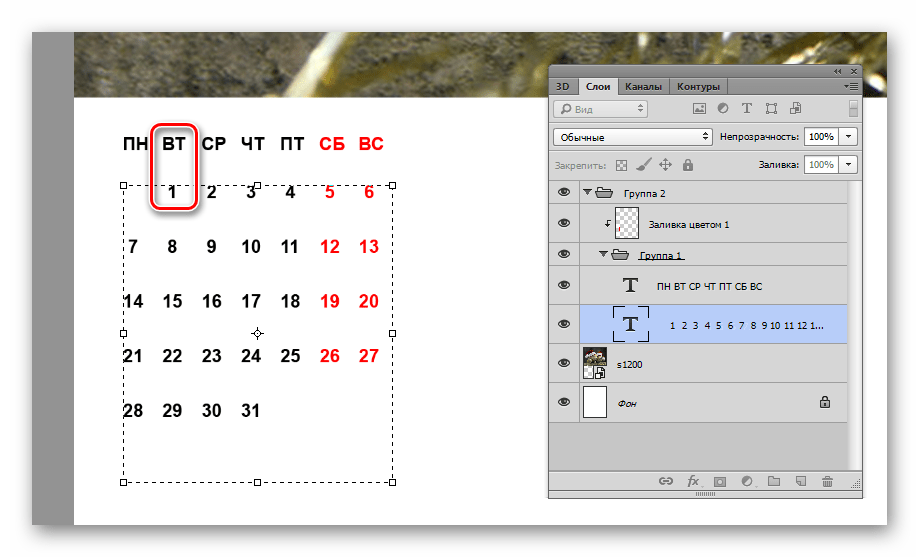Select the ПН ВТ СР text layer
The image size is (919, 557).
[x=709, y=286]
